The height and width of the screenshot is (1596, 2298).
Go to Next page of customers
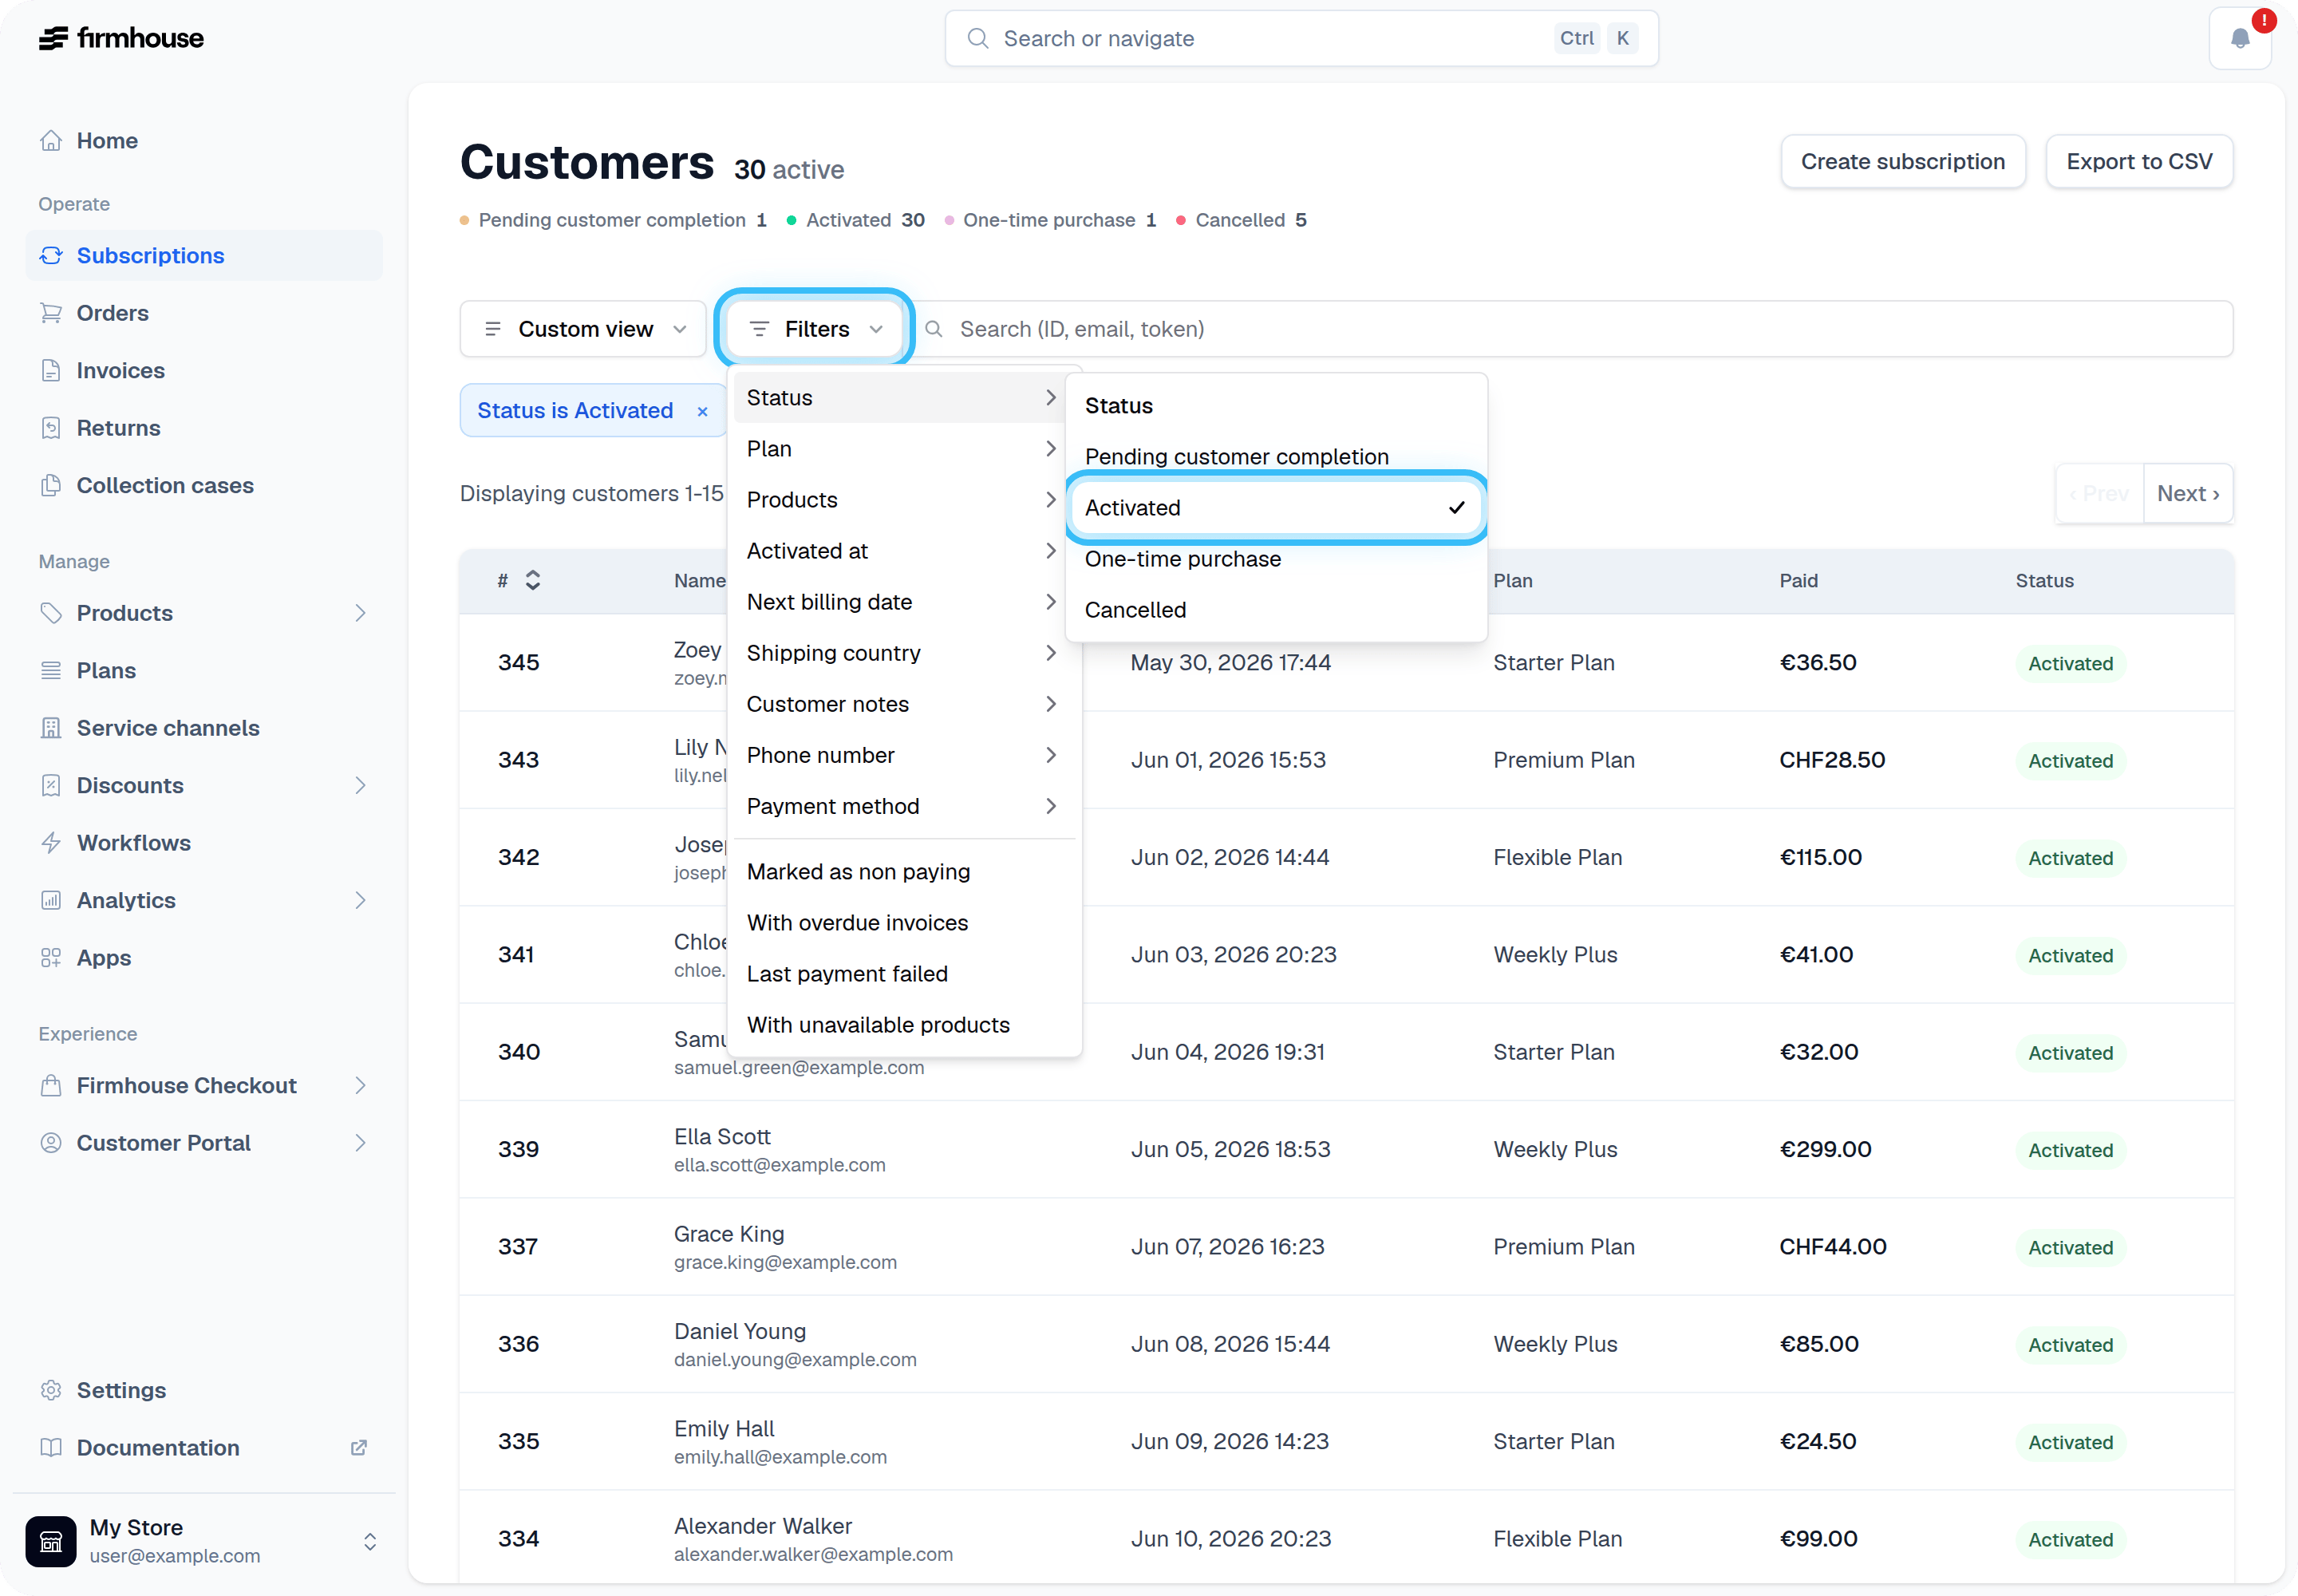pyautogui.click(x=2188, y=494)
